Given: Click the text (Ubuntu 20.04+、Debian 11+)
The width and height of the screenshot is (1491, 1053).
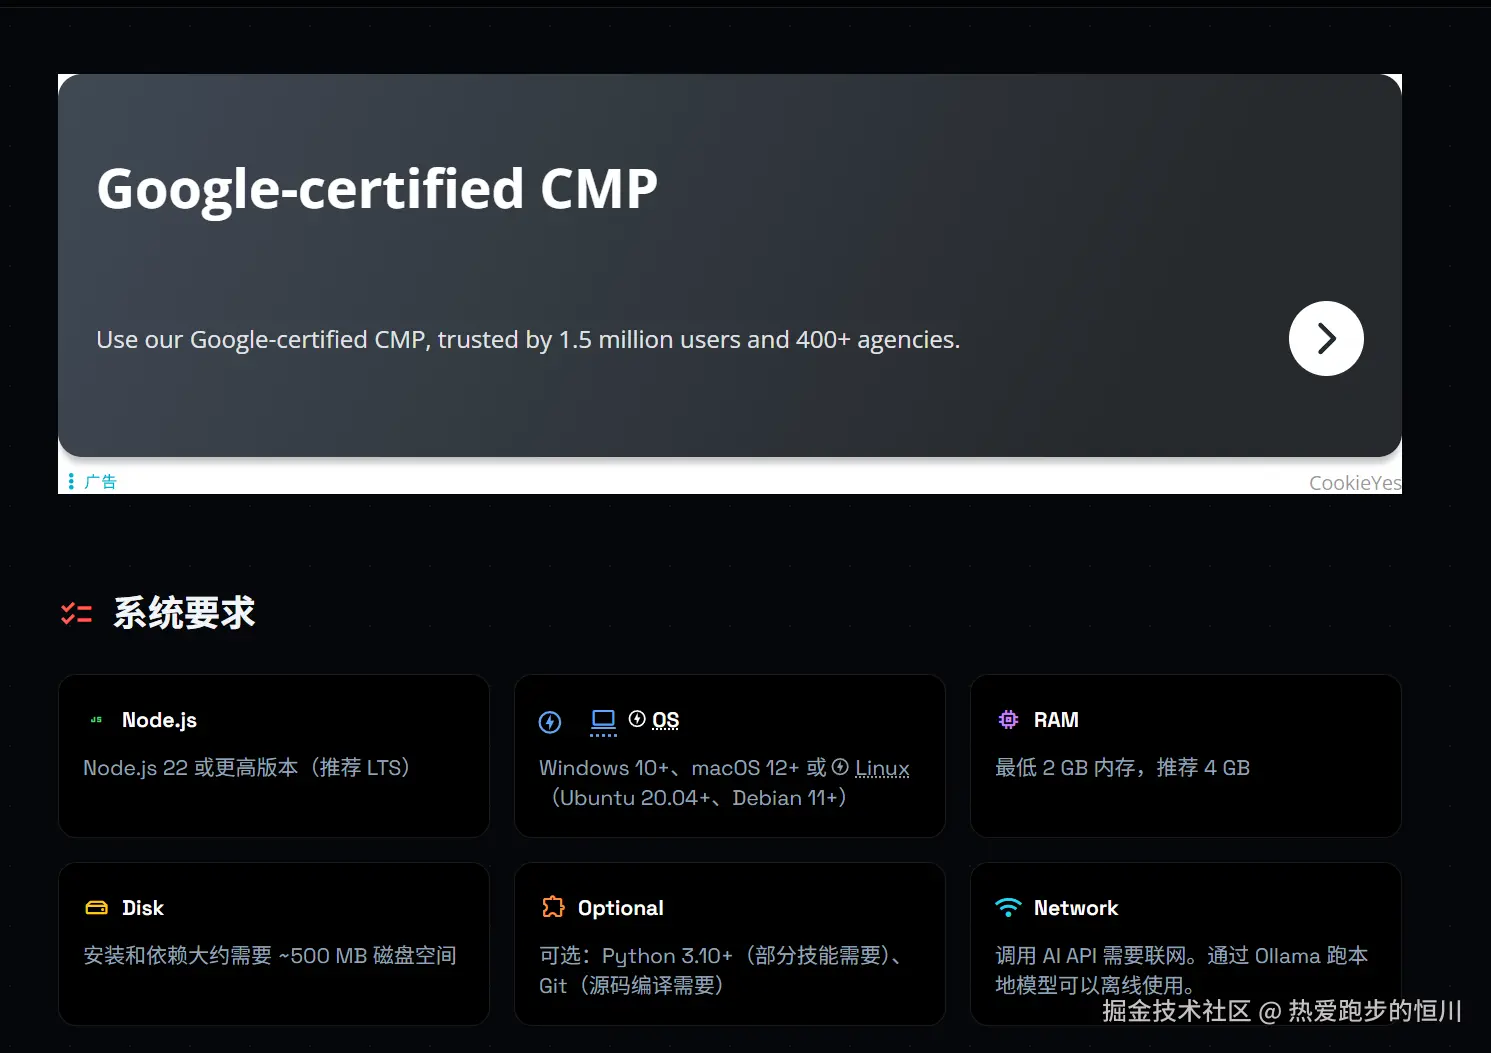Looking at the screenshot, I should pos(698,798).
